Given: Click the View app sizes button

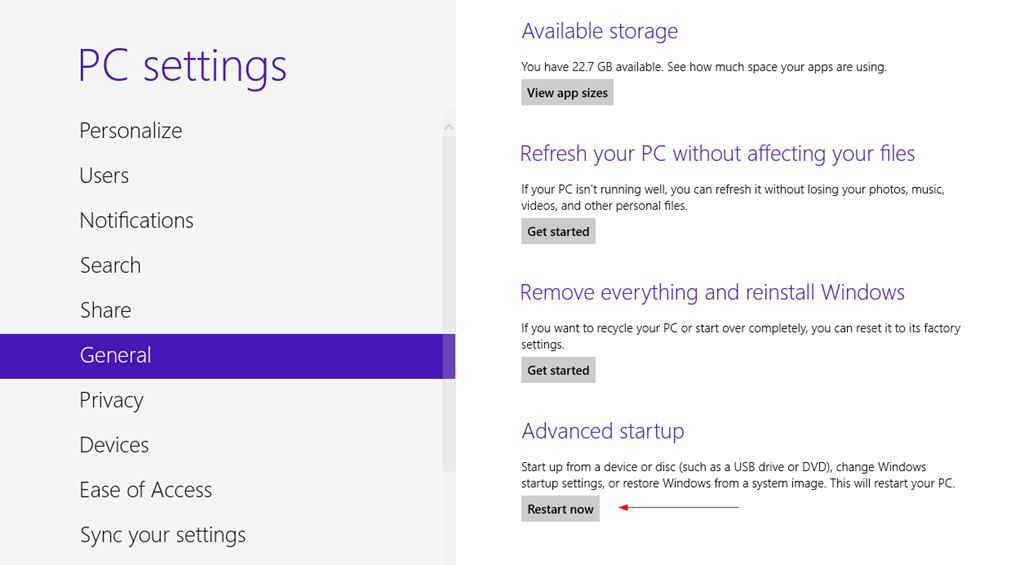Looking at the screenshot, I should pyautogui.click(x=567, y=93).
